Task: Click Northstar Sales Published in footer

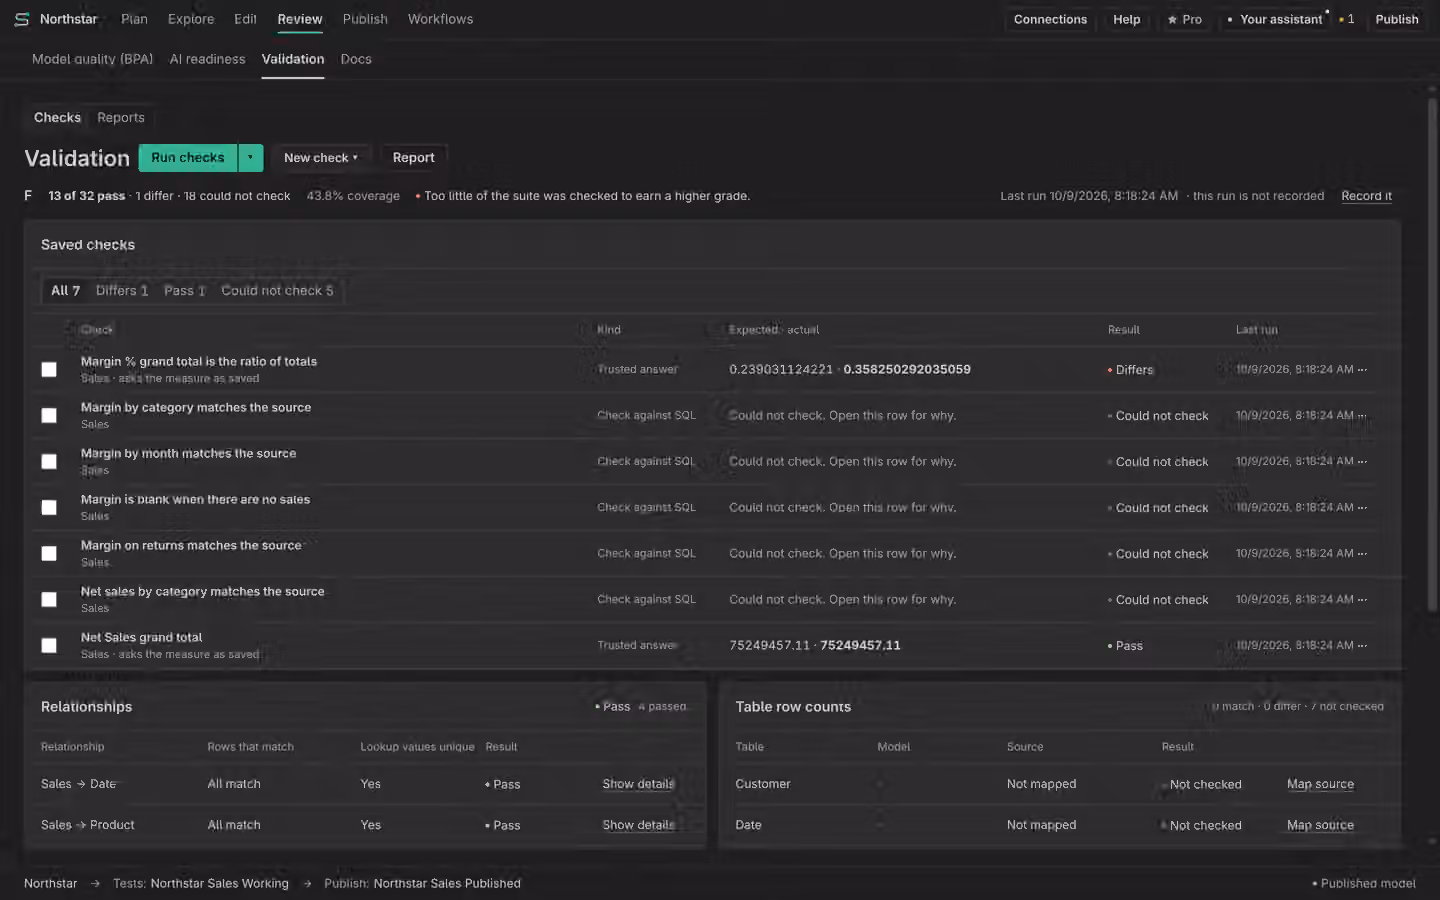Action: click(447, 883)
